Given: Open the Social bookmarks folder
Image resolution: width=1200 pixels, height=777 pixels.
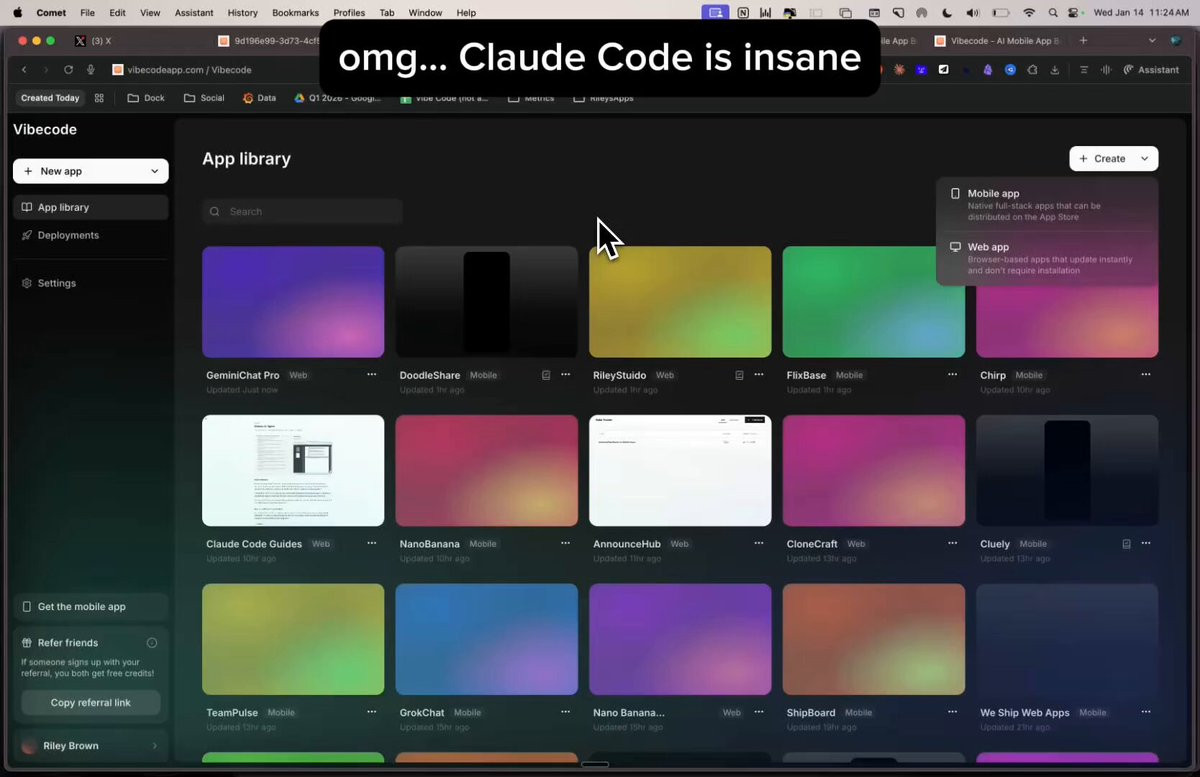Looking at the screenshot, I should coord(204,98).
